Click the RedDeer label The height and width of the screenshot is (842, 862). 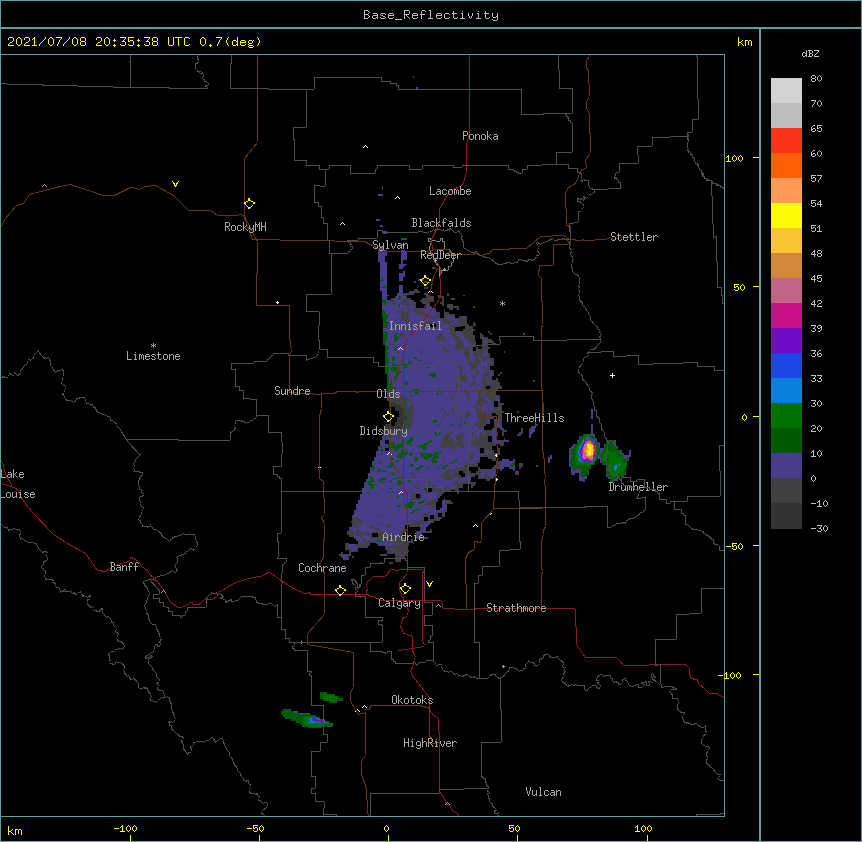[440, 255]
